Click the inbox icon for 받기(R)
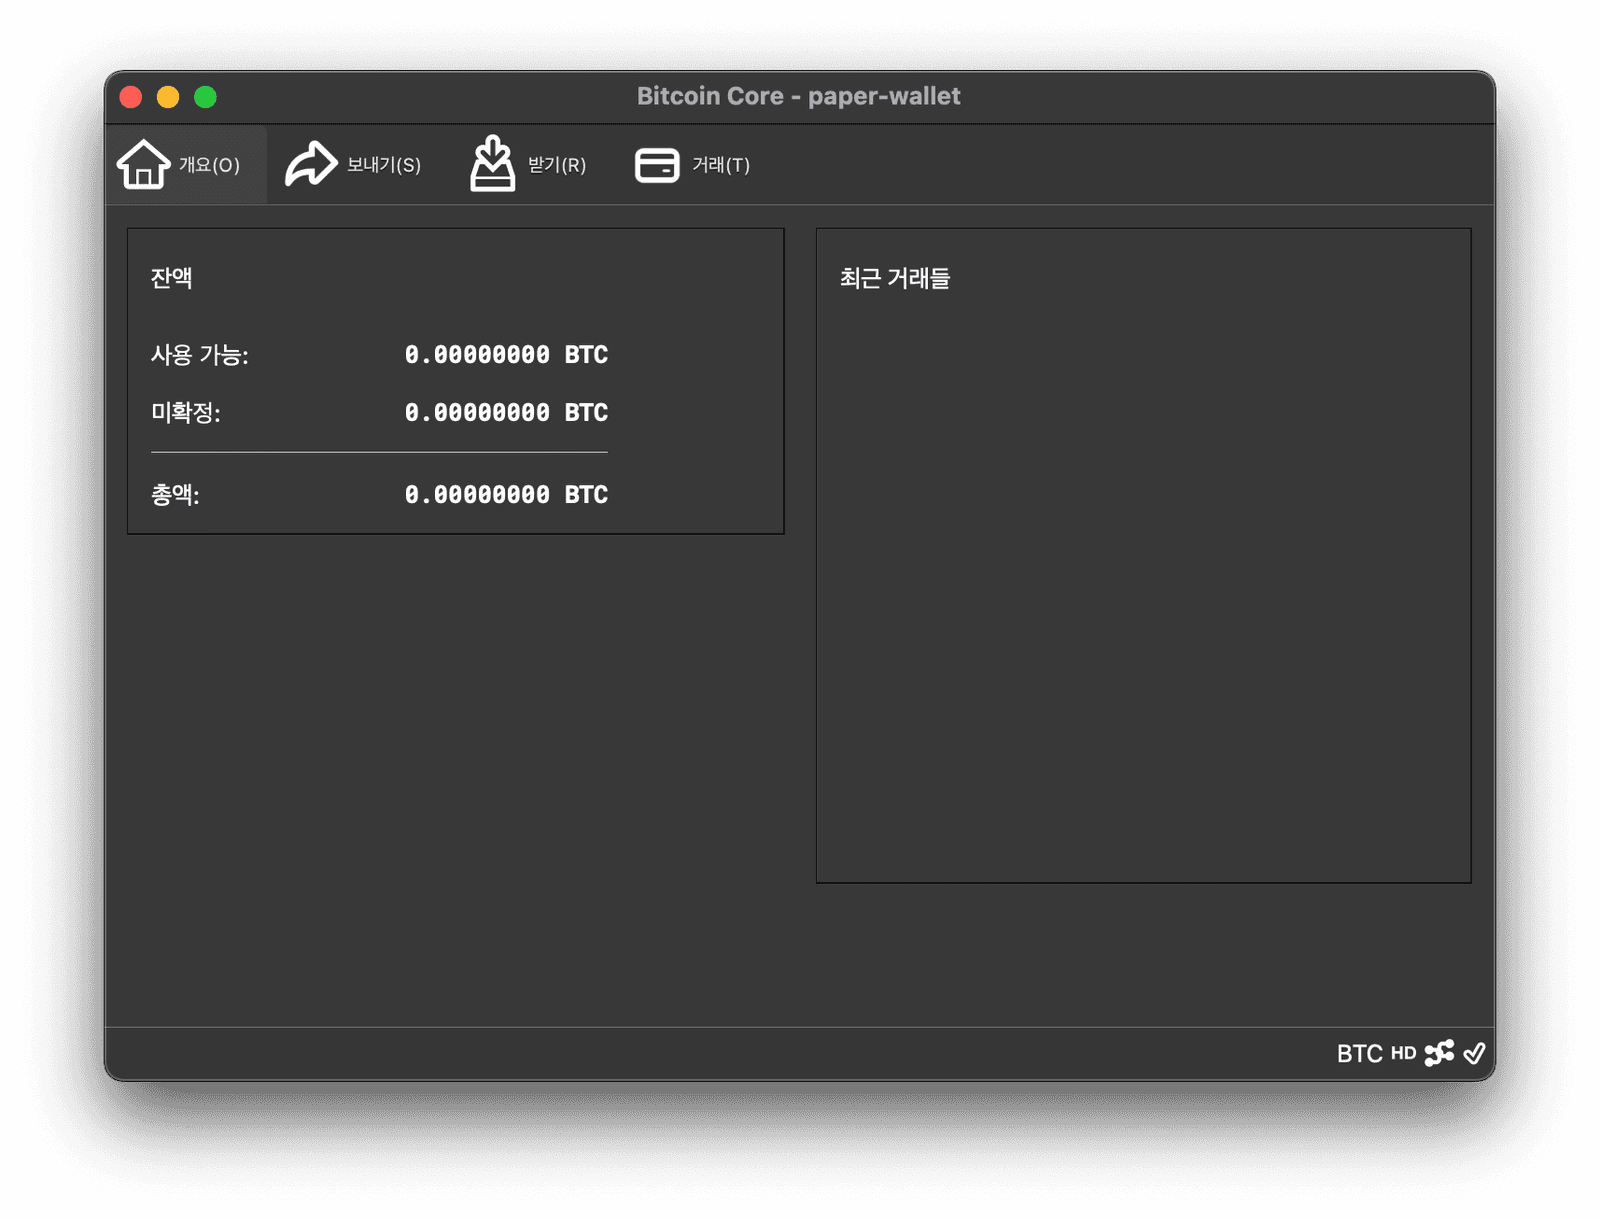The width and height of the screenshot is (1600, 1219). (491, 162)
